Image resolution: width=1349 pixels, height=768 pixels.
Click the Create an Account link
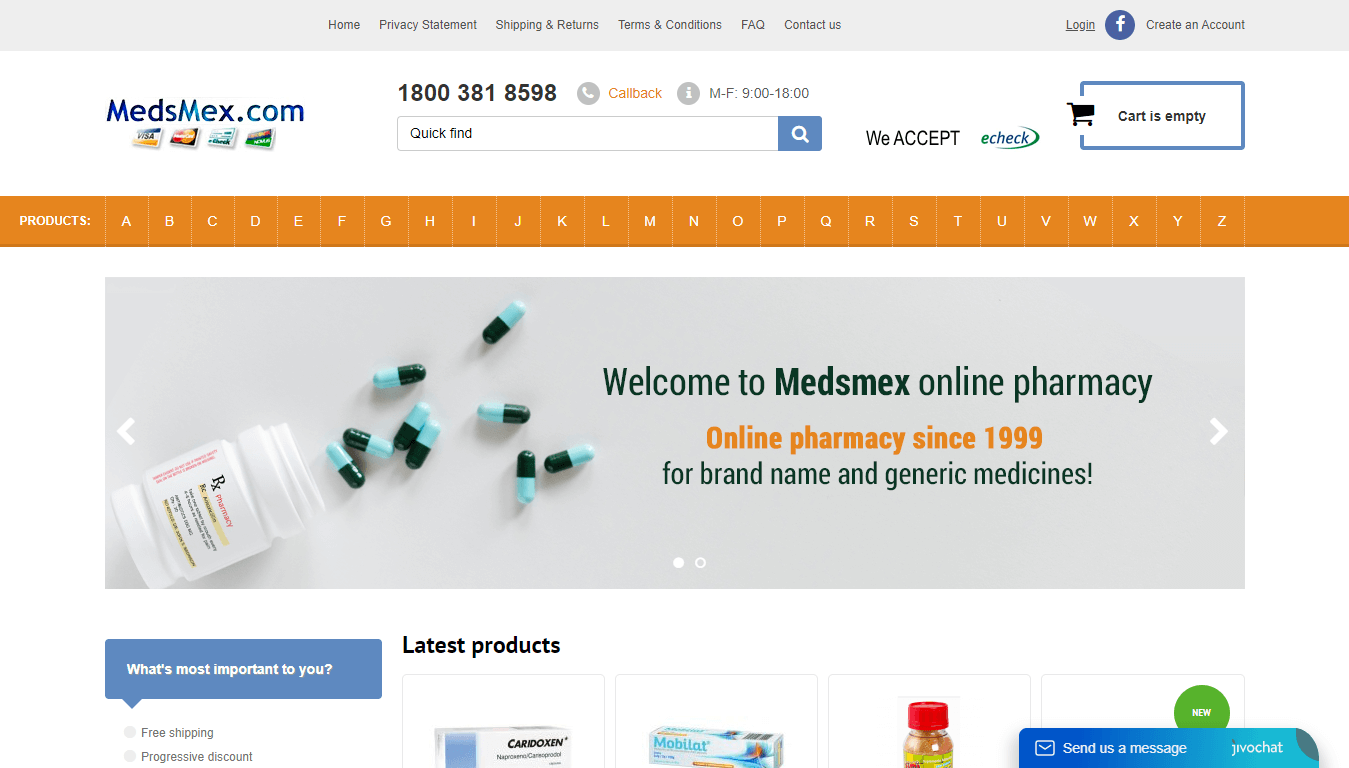coord(1195,25)
